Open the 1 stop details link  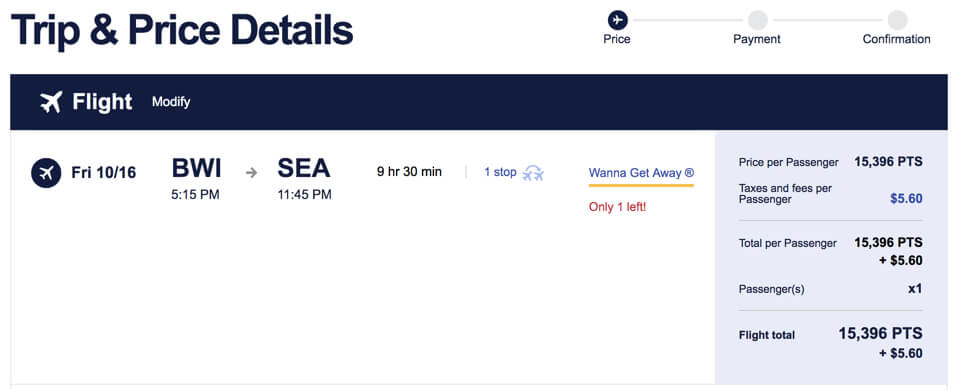[500, 172]
